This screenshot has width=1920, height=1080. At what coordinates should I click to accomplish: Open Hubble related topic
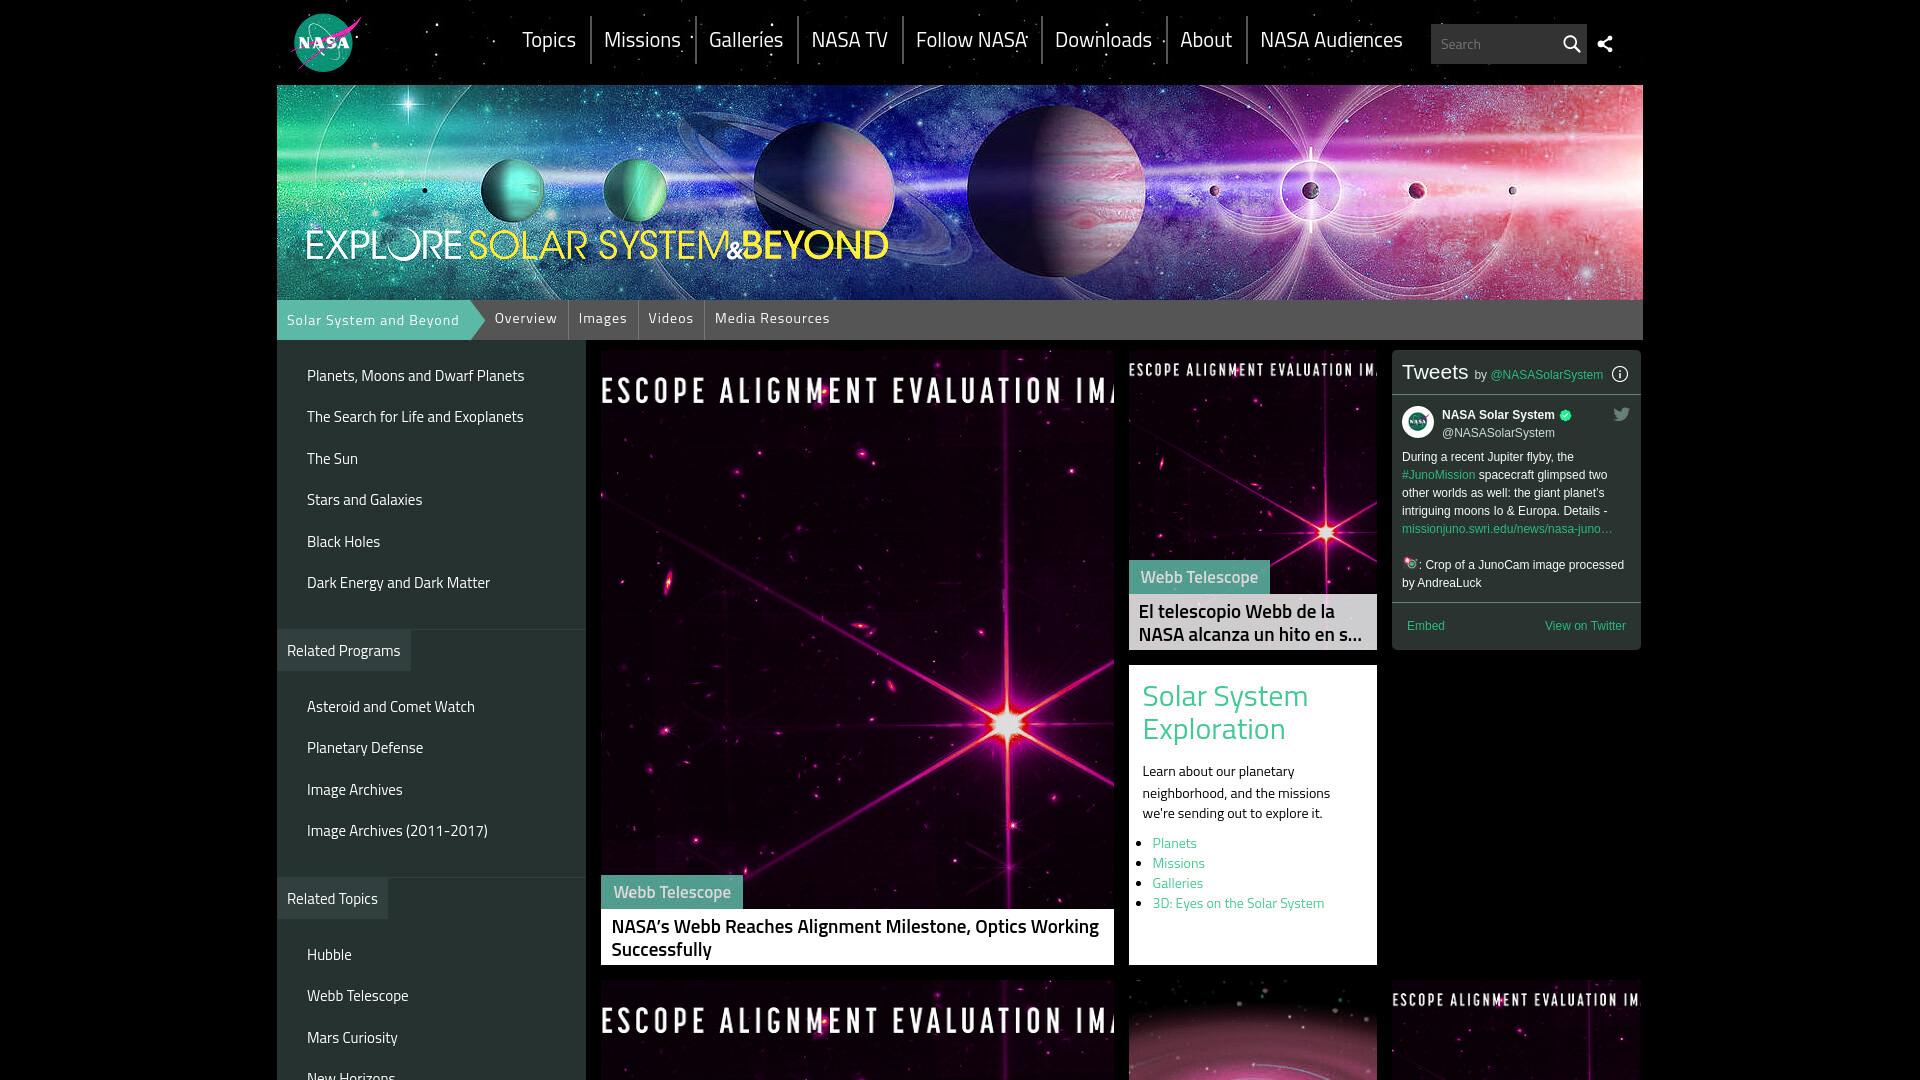(329, 955)
